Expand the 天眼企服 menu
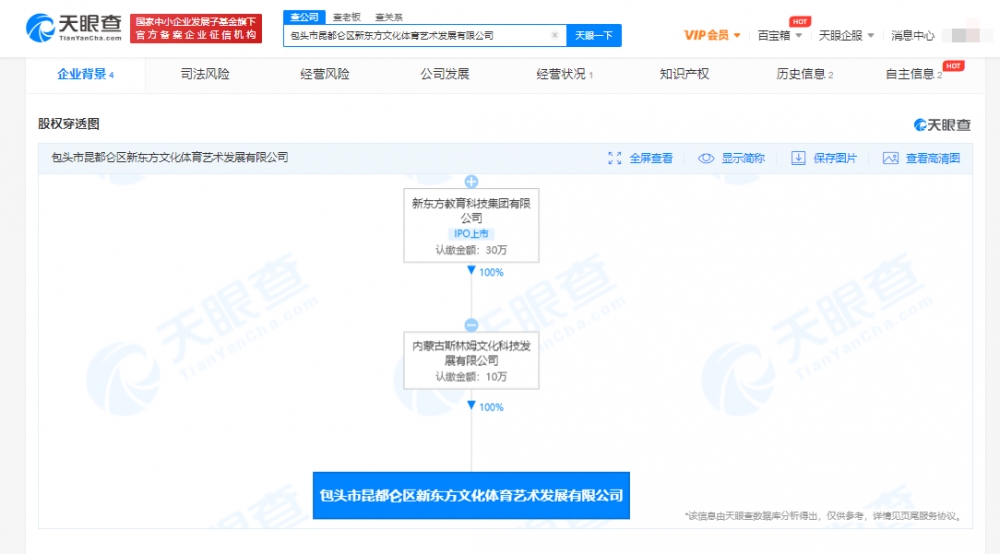 846,35
